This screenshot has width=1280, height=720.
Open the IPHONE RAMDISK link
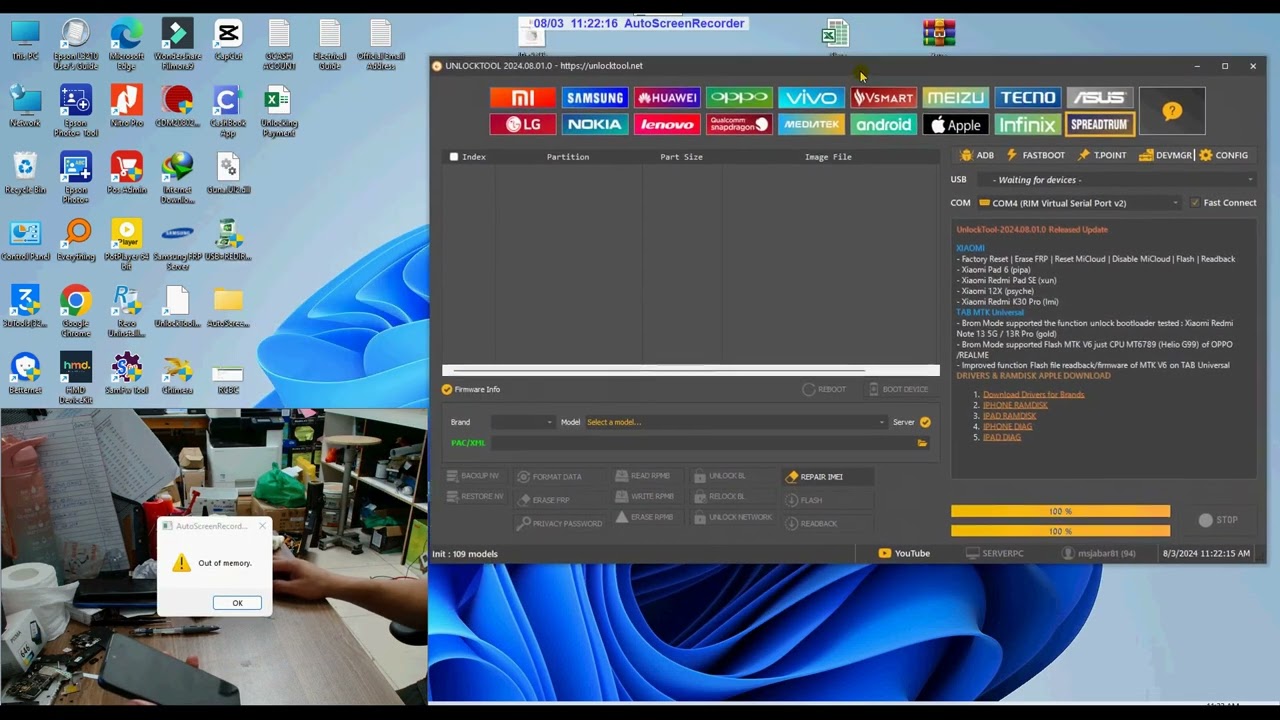coord(1015,405)
